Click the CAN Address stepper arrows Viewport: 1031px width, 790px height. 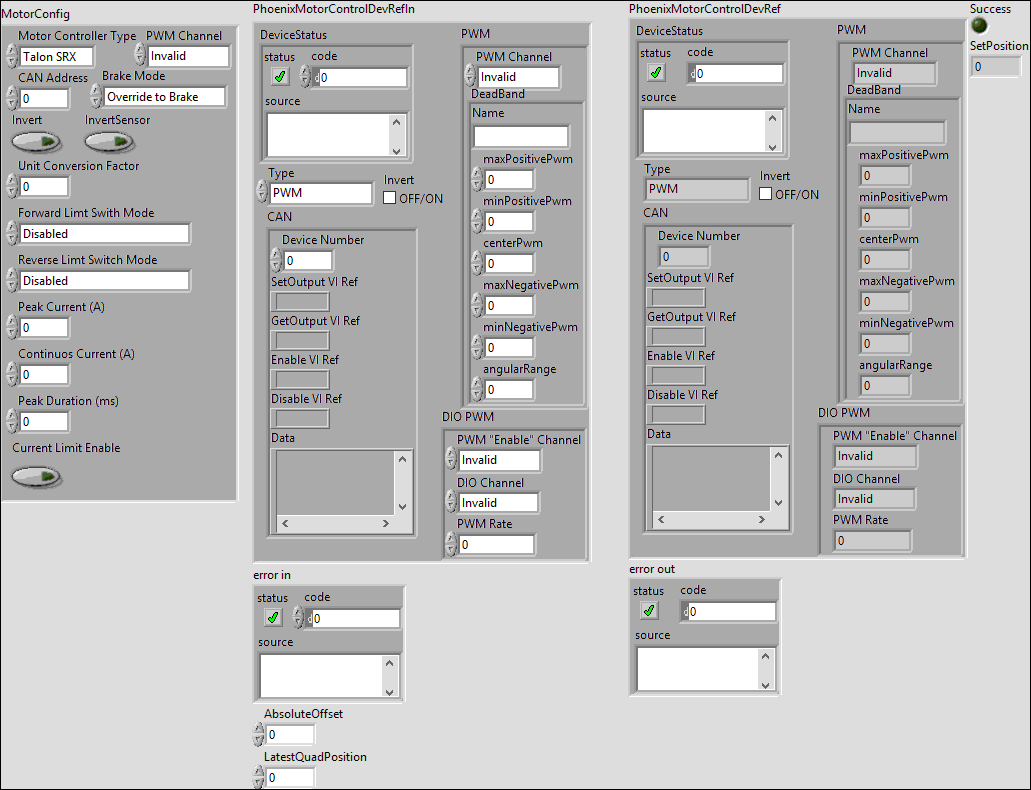[x=11, y=99]
